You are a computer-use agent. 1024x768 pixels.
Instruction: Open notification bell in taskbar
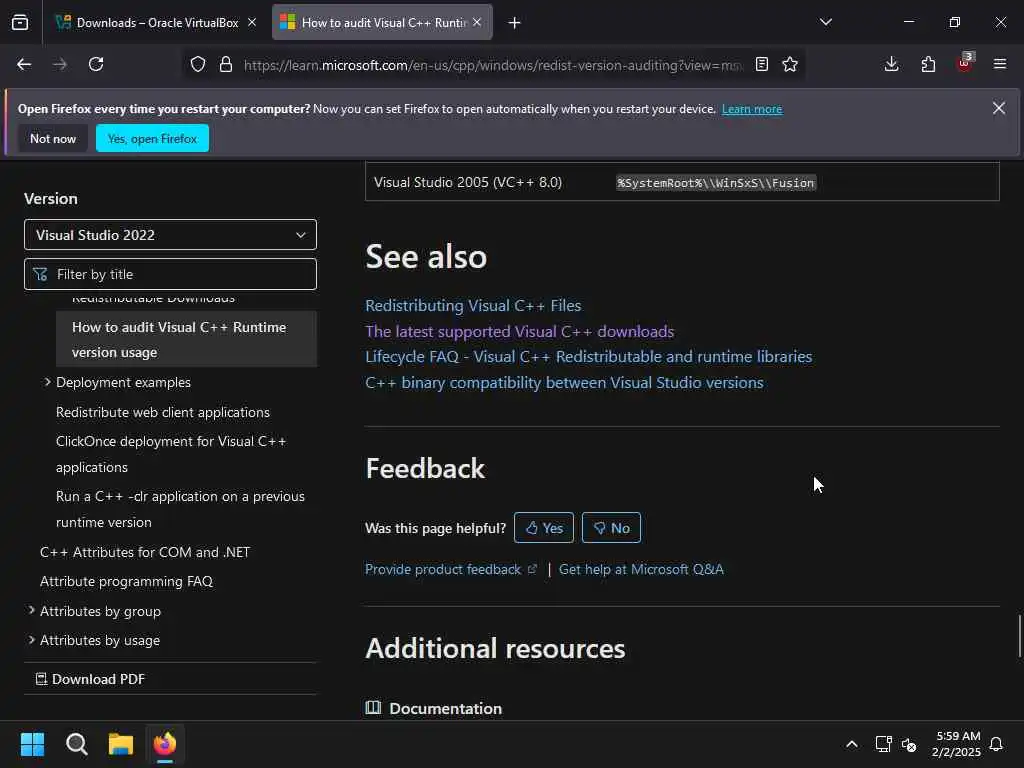(x=997, y=744)
